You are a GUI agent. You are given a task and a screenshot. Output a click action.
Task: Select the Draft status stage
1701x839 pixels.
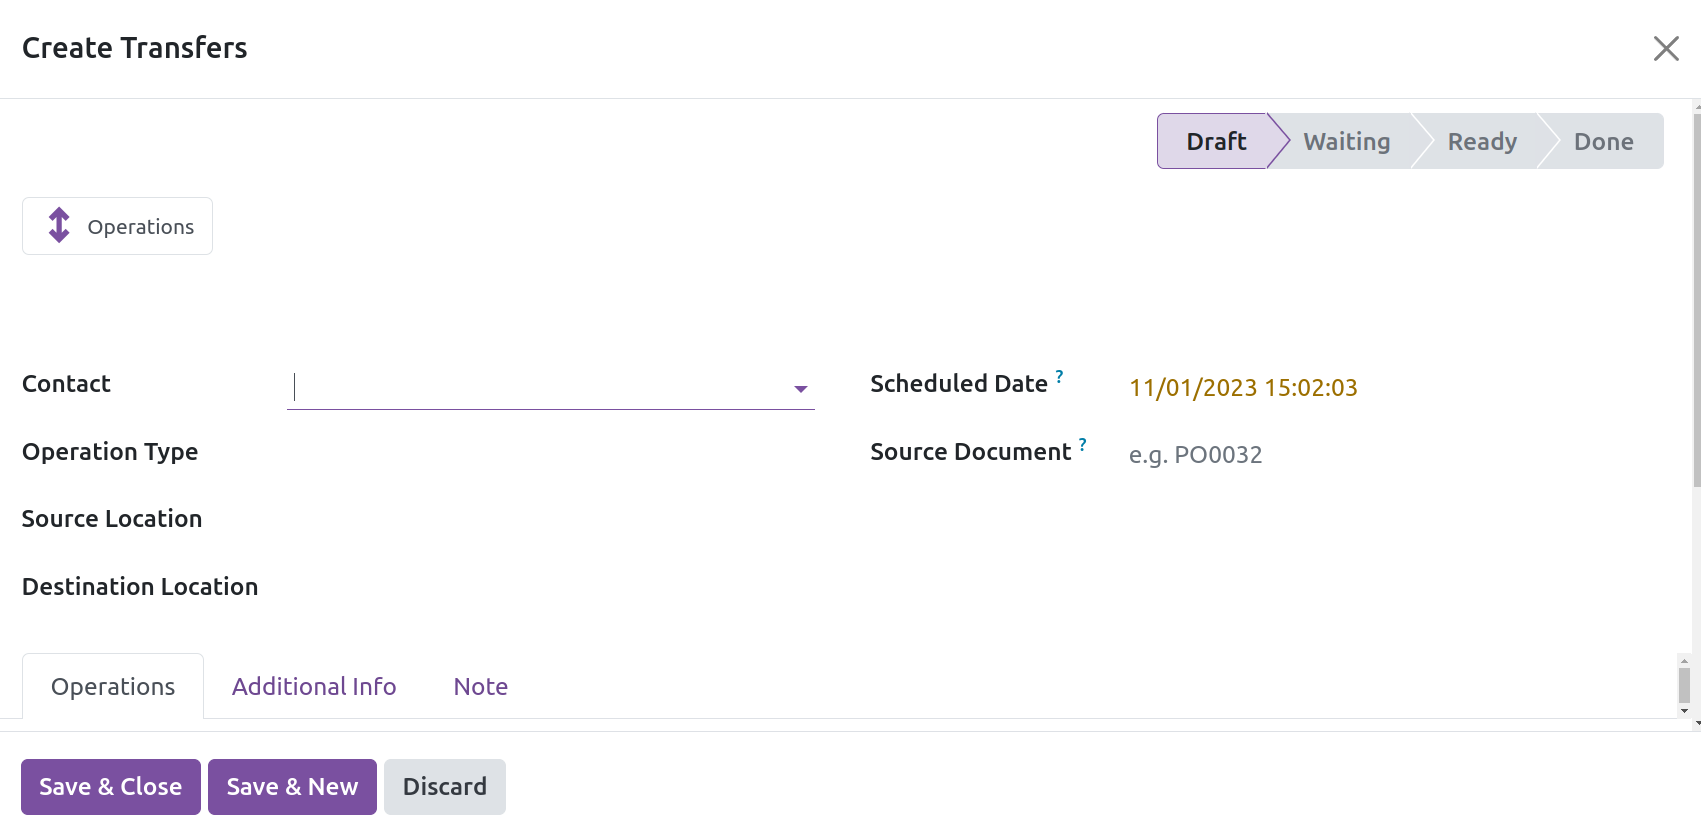click(x=1215, y=142)
